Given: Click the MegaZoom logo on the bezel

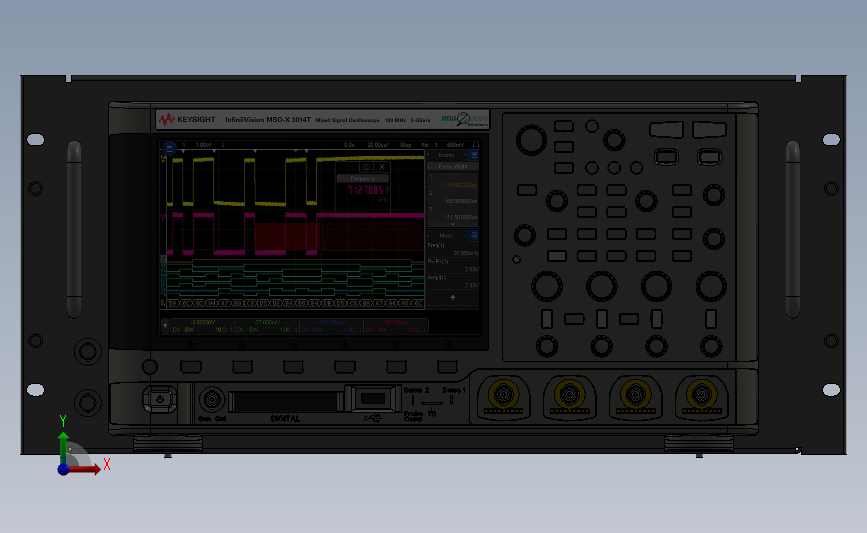Looking at the screenshot, I should [x=464, y=119].
